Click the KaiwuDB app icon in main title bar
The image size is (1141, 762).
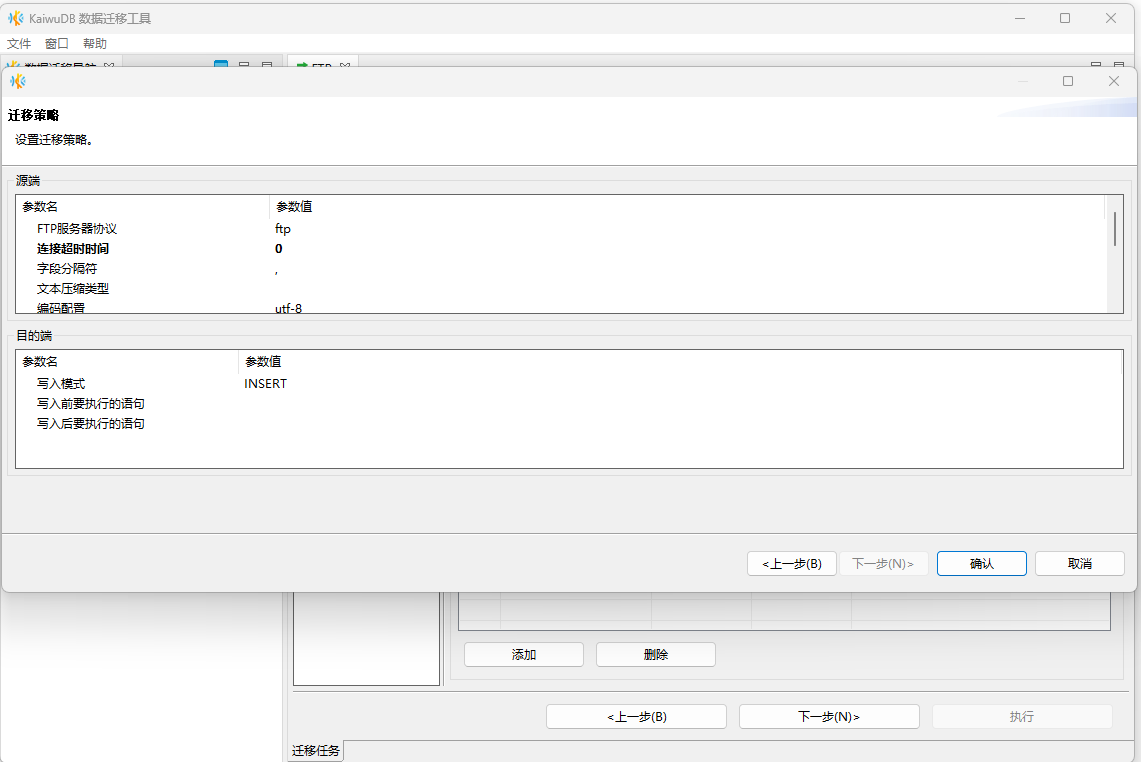(16, 18)
